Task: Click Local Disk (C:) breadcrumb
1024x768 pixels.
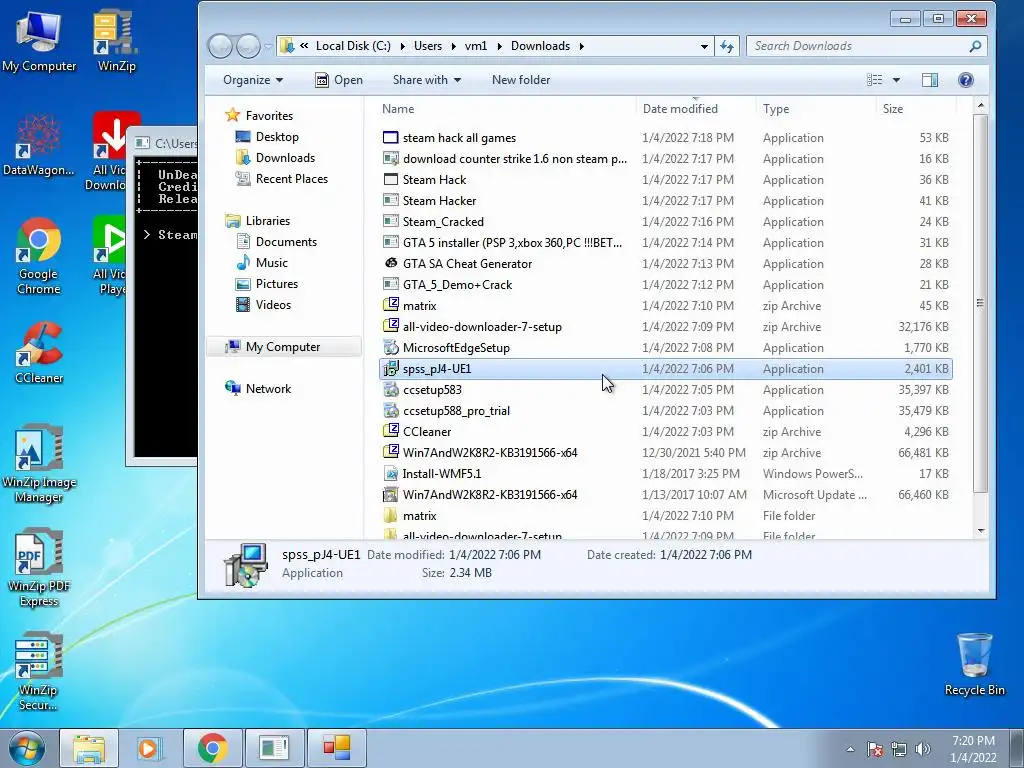Action: tap(353, 46)
